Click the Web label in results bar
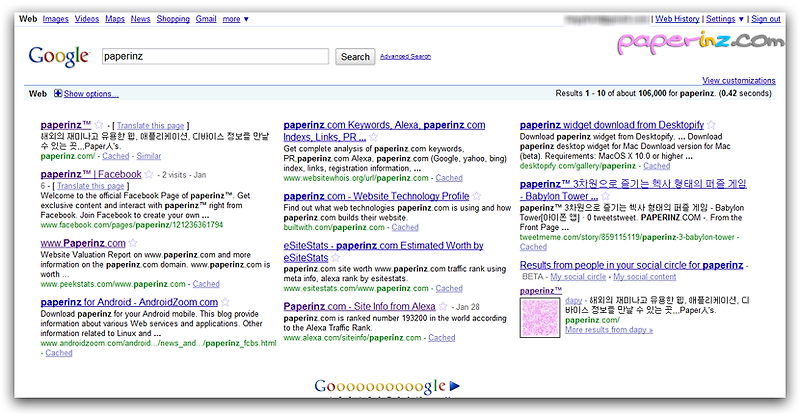This screenshot has height=414, width=800. (x=38, y=93)
